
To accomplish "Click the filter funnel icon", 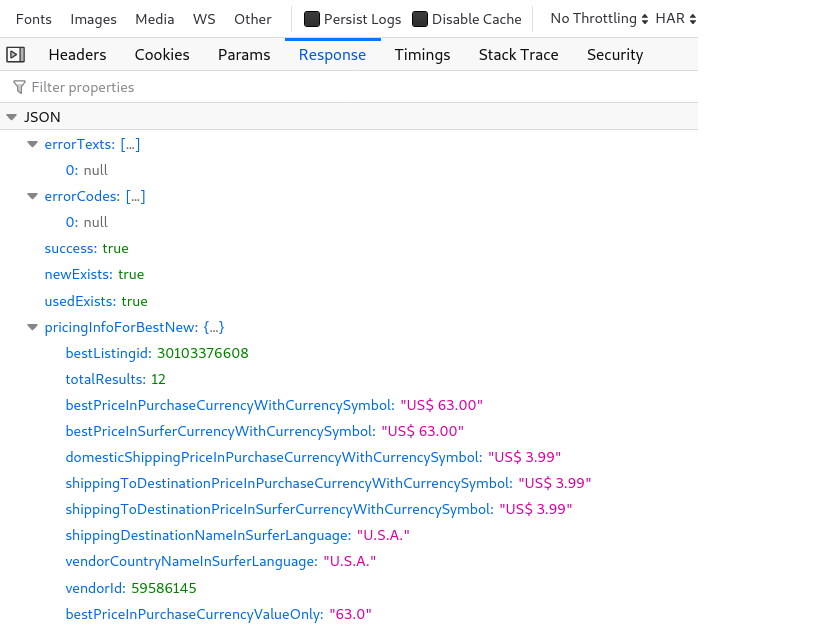I will 19,87.
